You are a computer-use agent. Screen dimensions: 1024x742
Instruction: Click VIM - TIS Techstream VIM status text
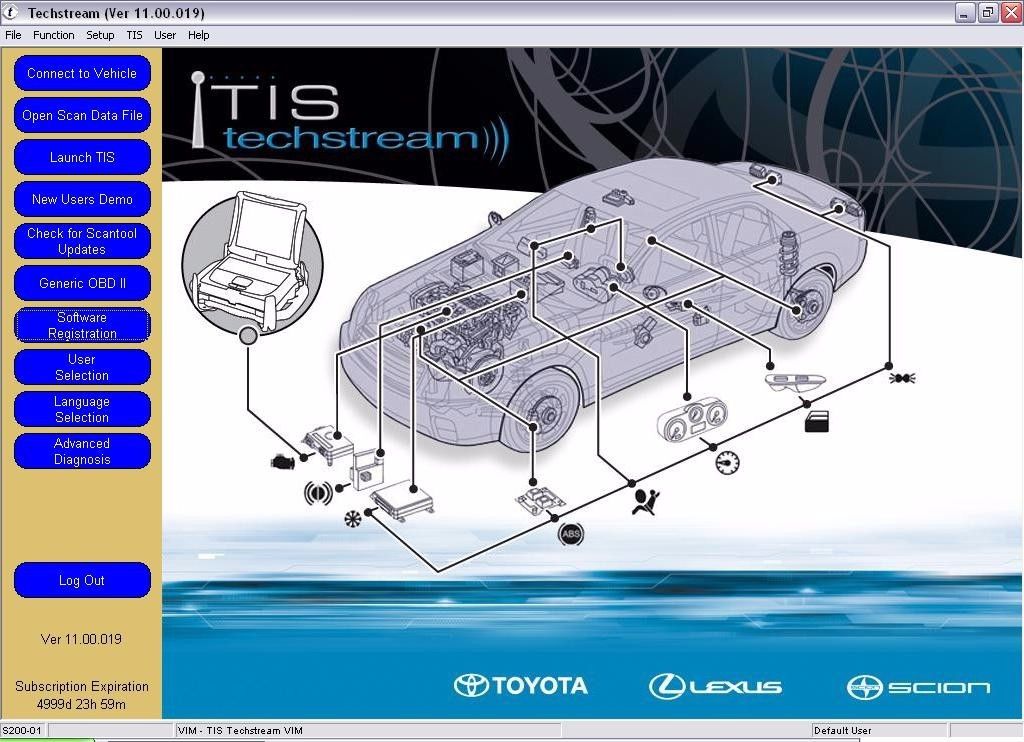pos(240,730)
